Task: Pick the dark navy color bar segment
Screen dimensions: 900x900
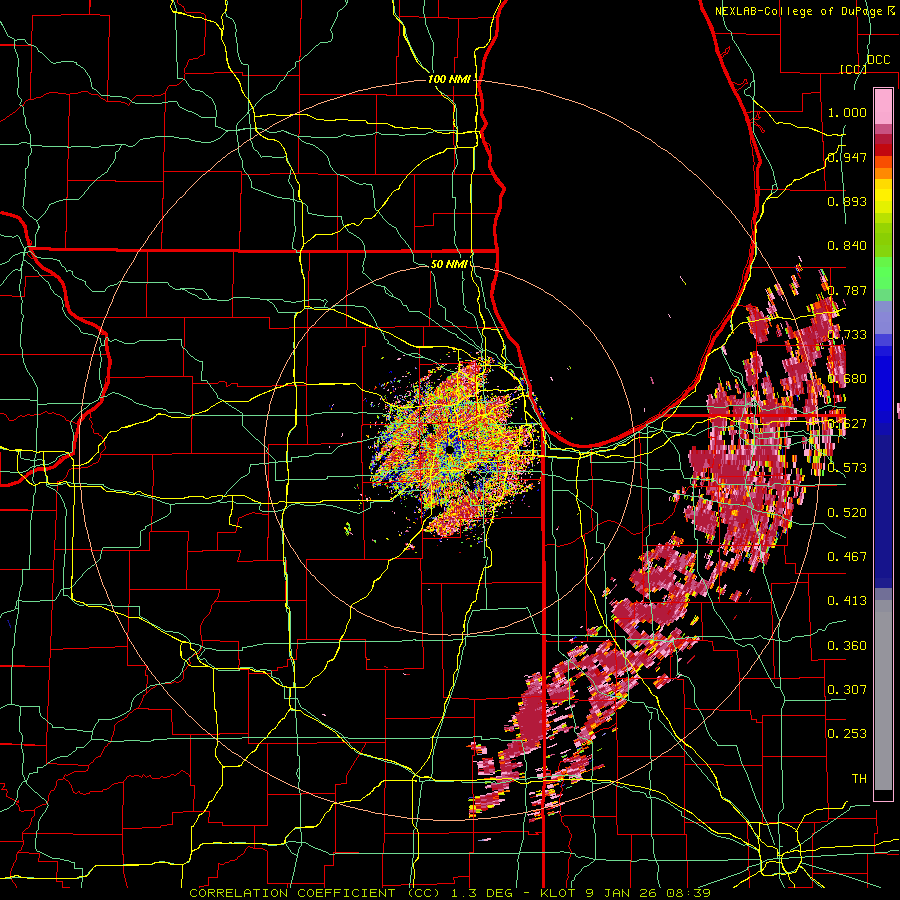Action: (x=883, y=511)
